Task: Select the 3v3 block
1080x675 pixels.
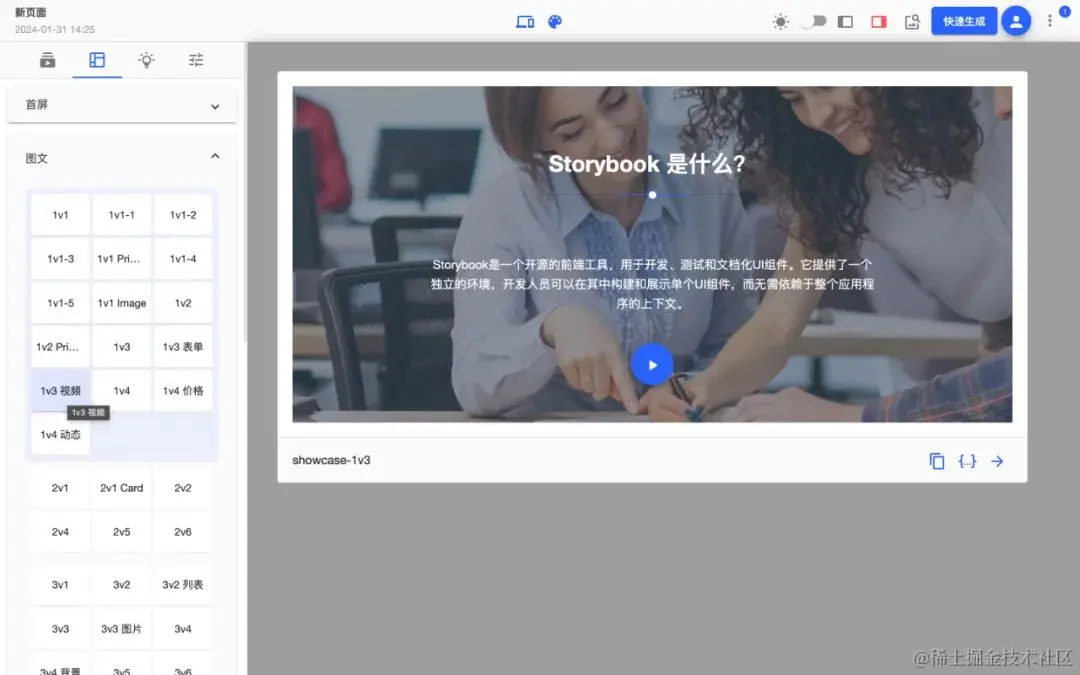Action: click(x=61, y=629)
